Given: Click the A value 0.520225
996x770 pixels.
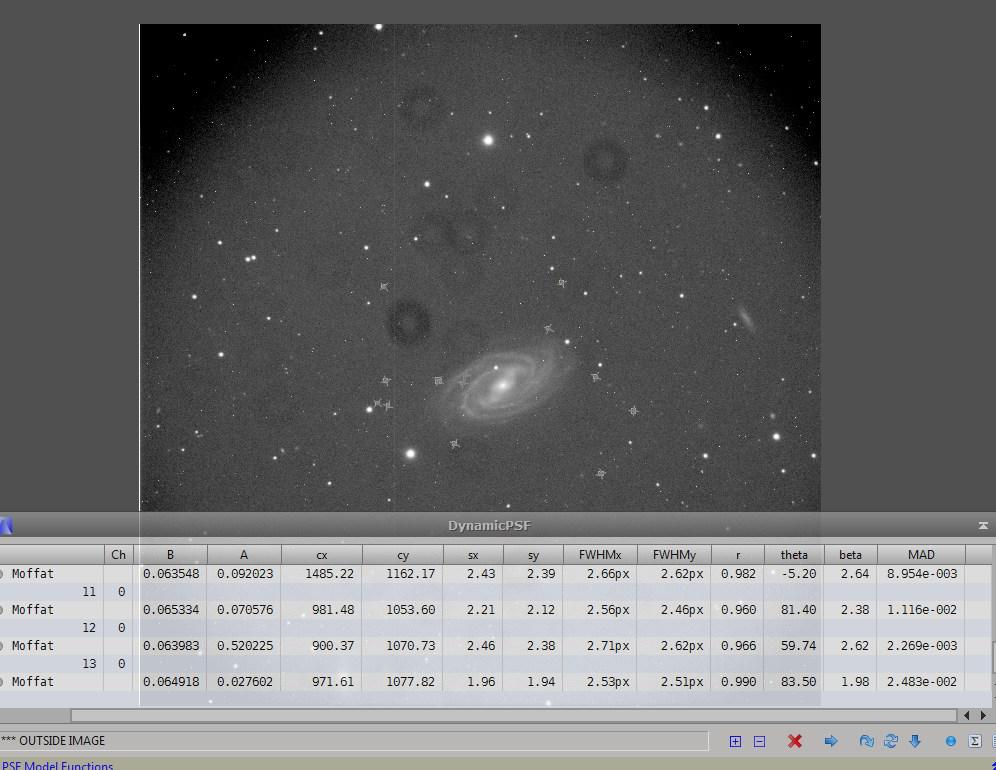Looking at the screenshot, I should coord(245,645).
